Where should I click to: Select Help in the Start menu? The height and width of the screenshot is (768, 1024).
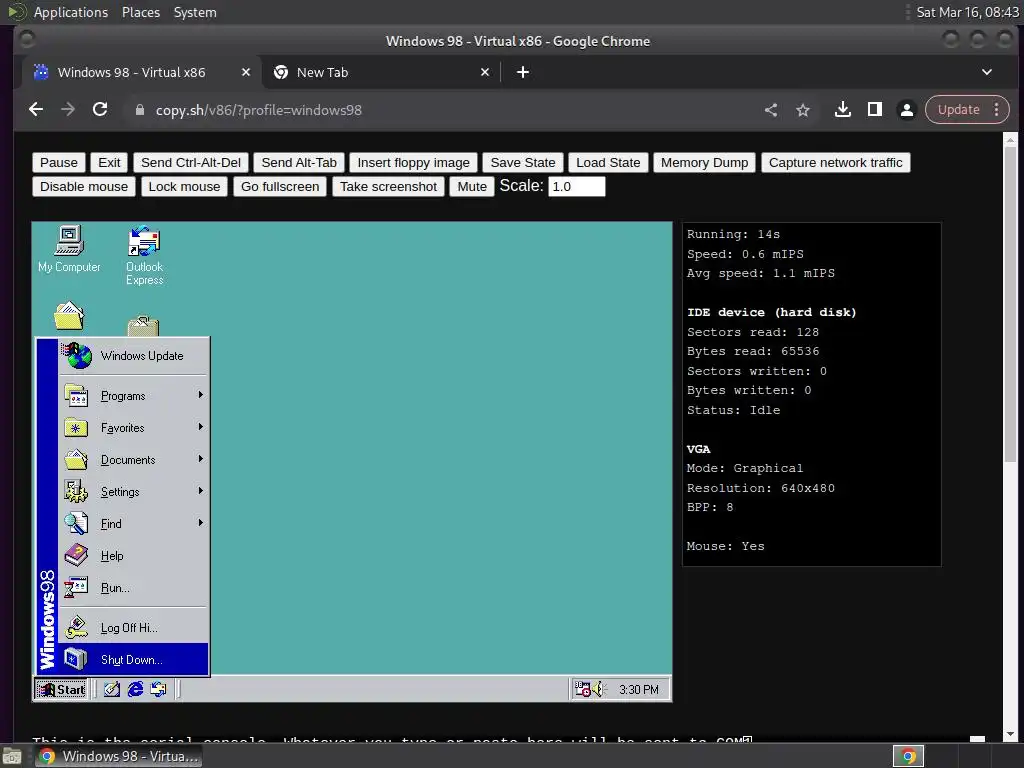pos(134,556)
